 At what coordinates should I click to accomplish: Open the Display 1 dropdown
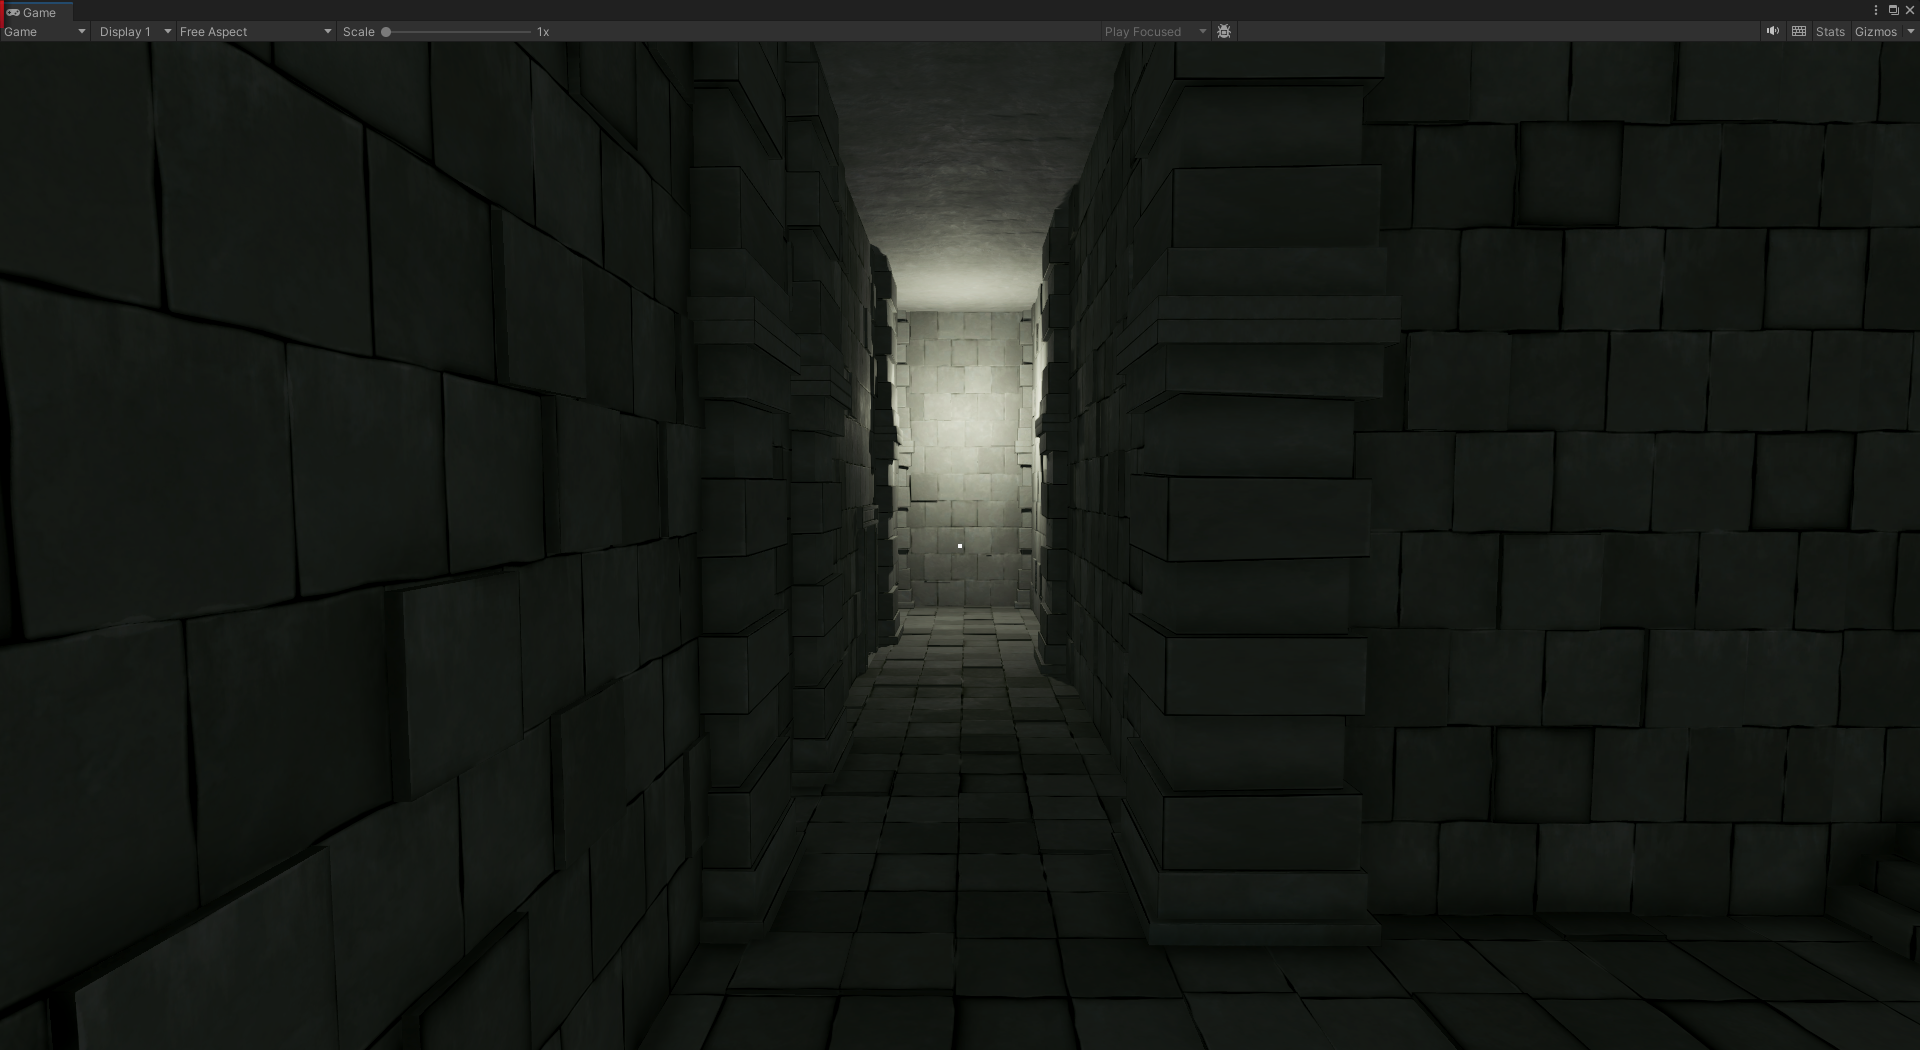click(x=135, y=31)
